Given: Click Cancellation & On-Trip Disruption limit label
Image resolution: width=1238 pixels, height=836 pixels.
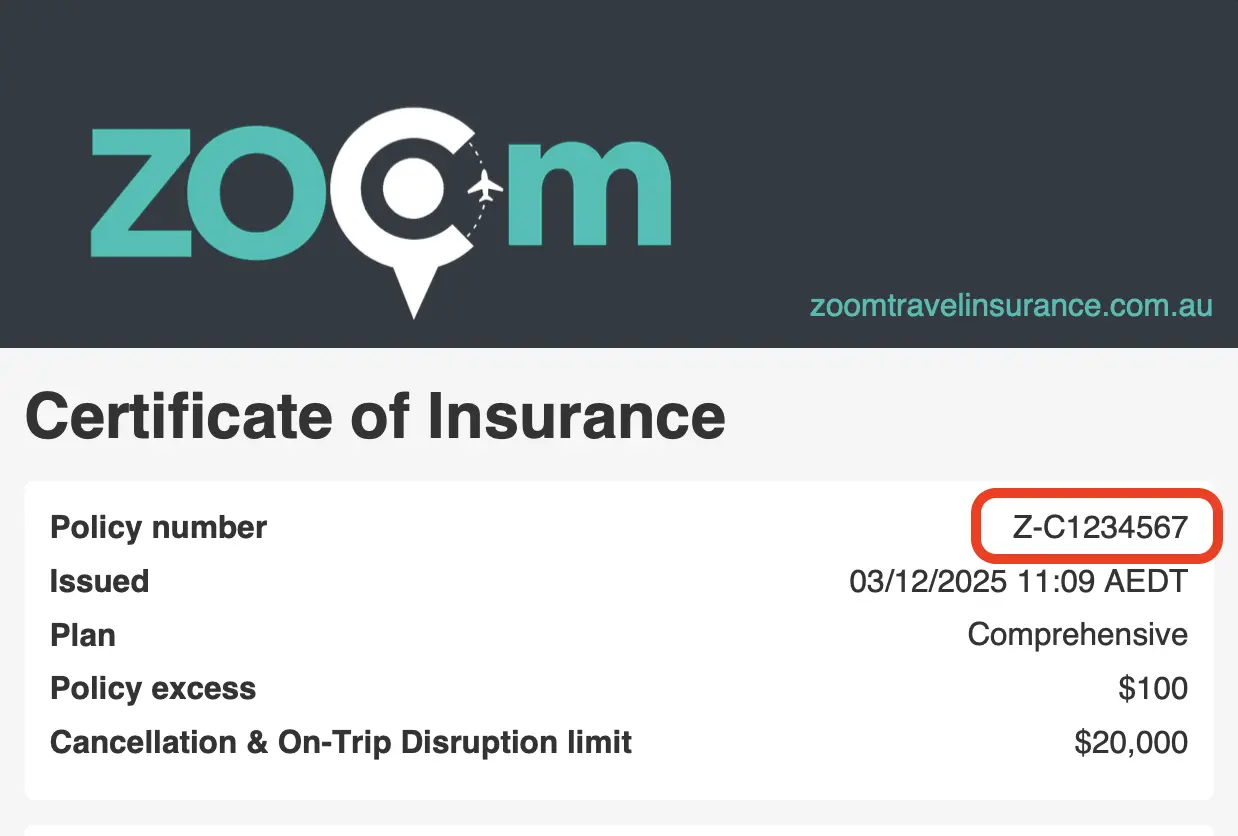Looking at the screenshot, I should [340, 743].
